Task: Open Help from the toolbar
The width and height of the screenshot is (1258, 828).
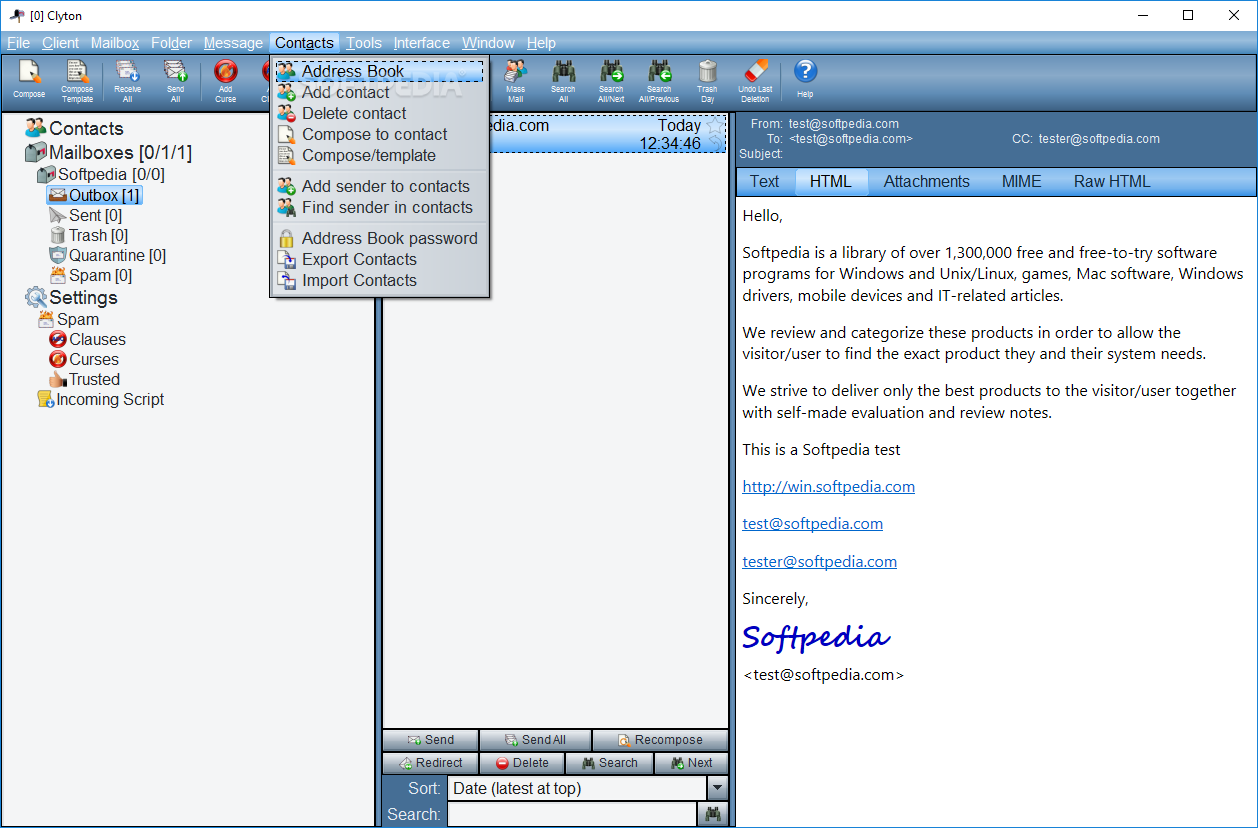Action: [805, 78]
